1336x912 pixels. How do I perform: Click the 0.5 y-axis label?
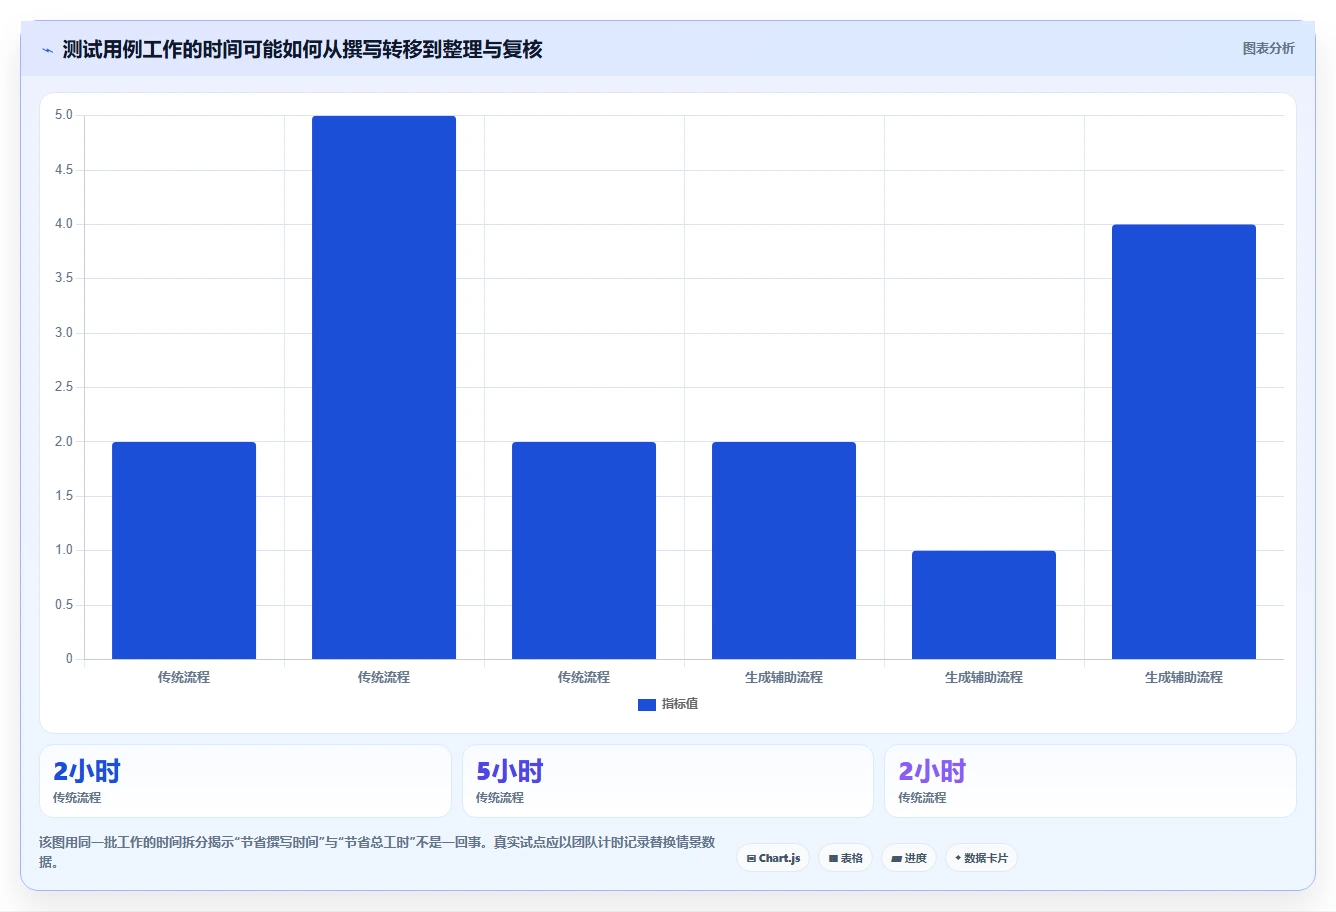(x=64, y=605)
